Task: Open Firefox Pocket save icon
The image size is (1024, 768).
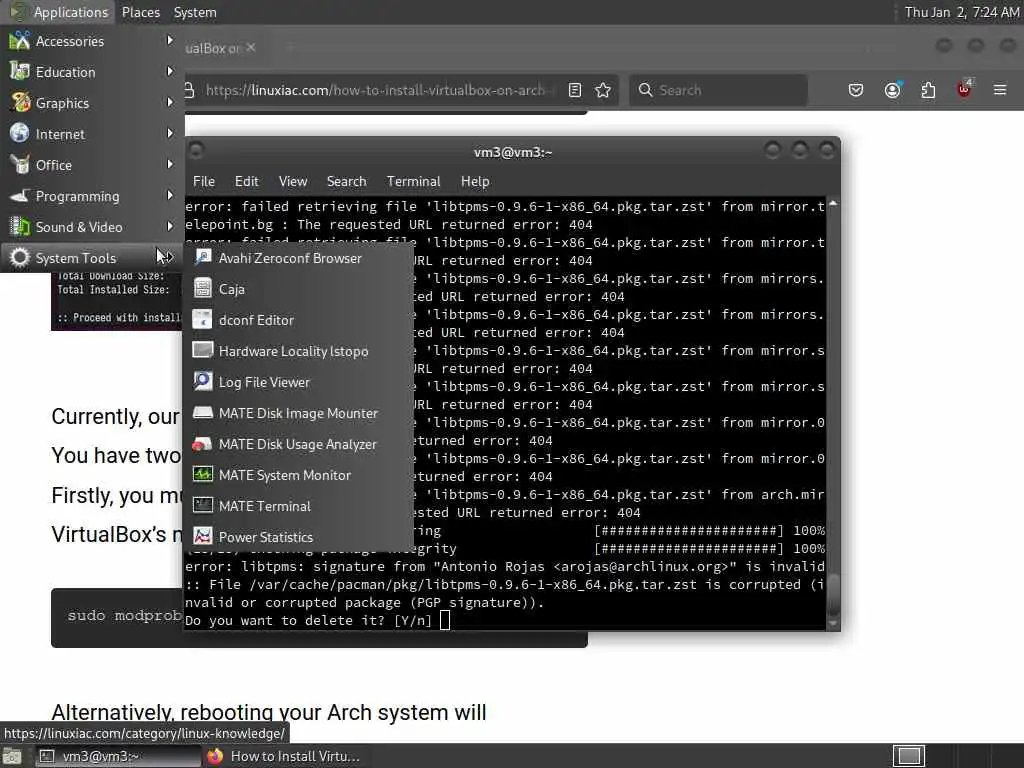Action: (856, 90)
